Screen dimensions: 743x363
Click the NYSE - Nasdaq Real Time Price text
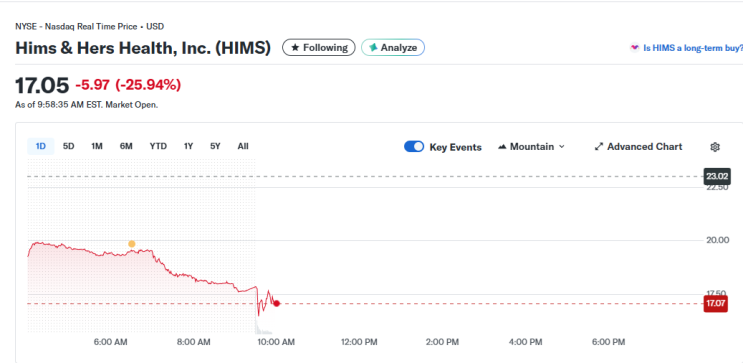(x=90, y=27)
